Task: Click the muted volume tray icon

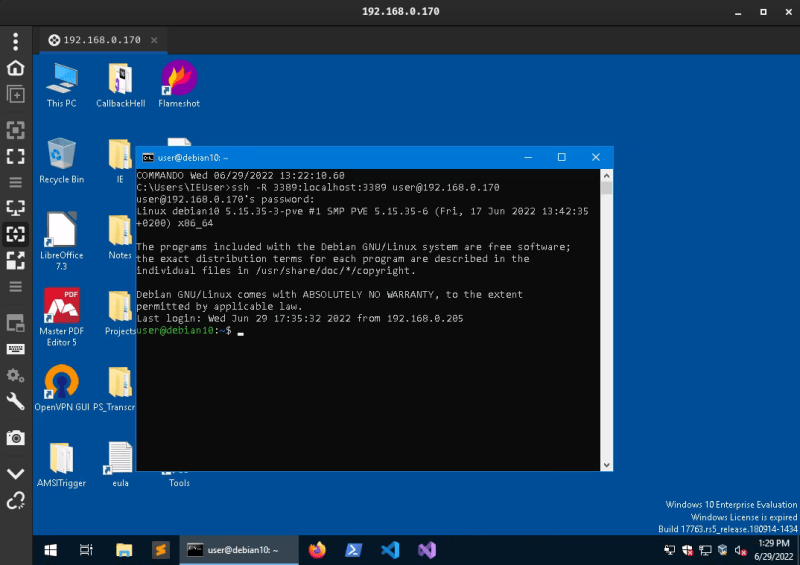Action: point(740,550)
